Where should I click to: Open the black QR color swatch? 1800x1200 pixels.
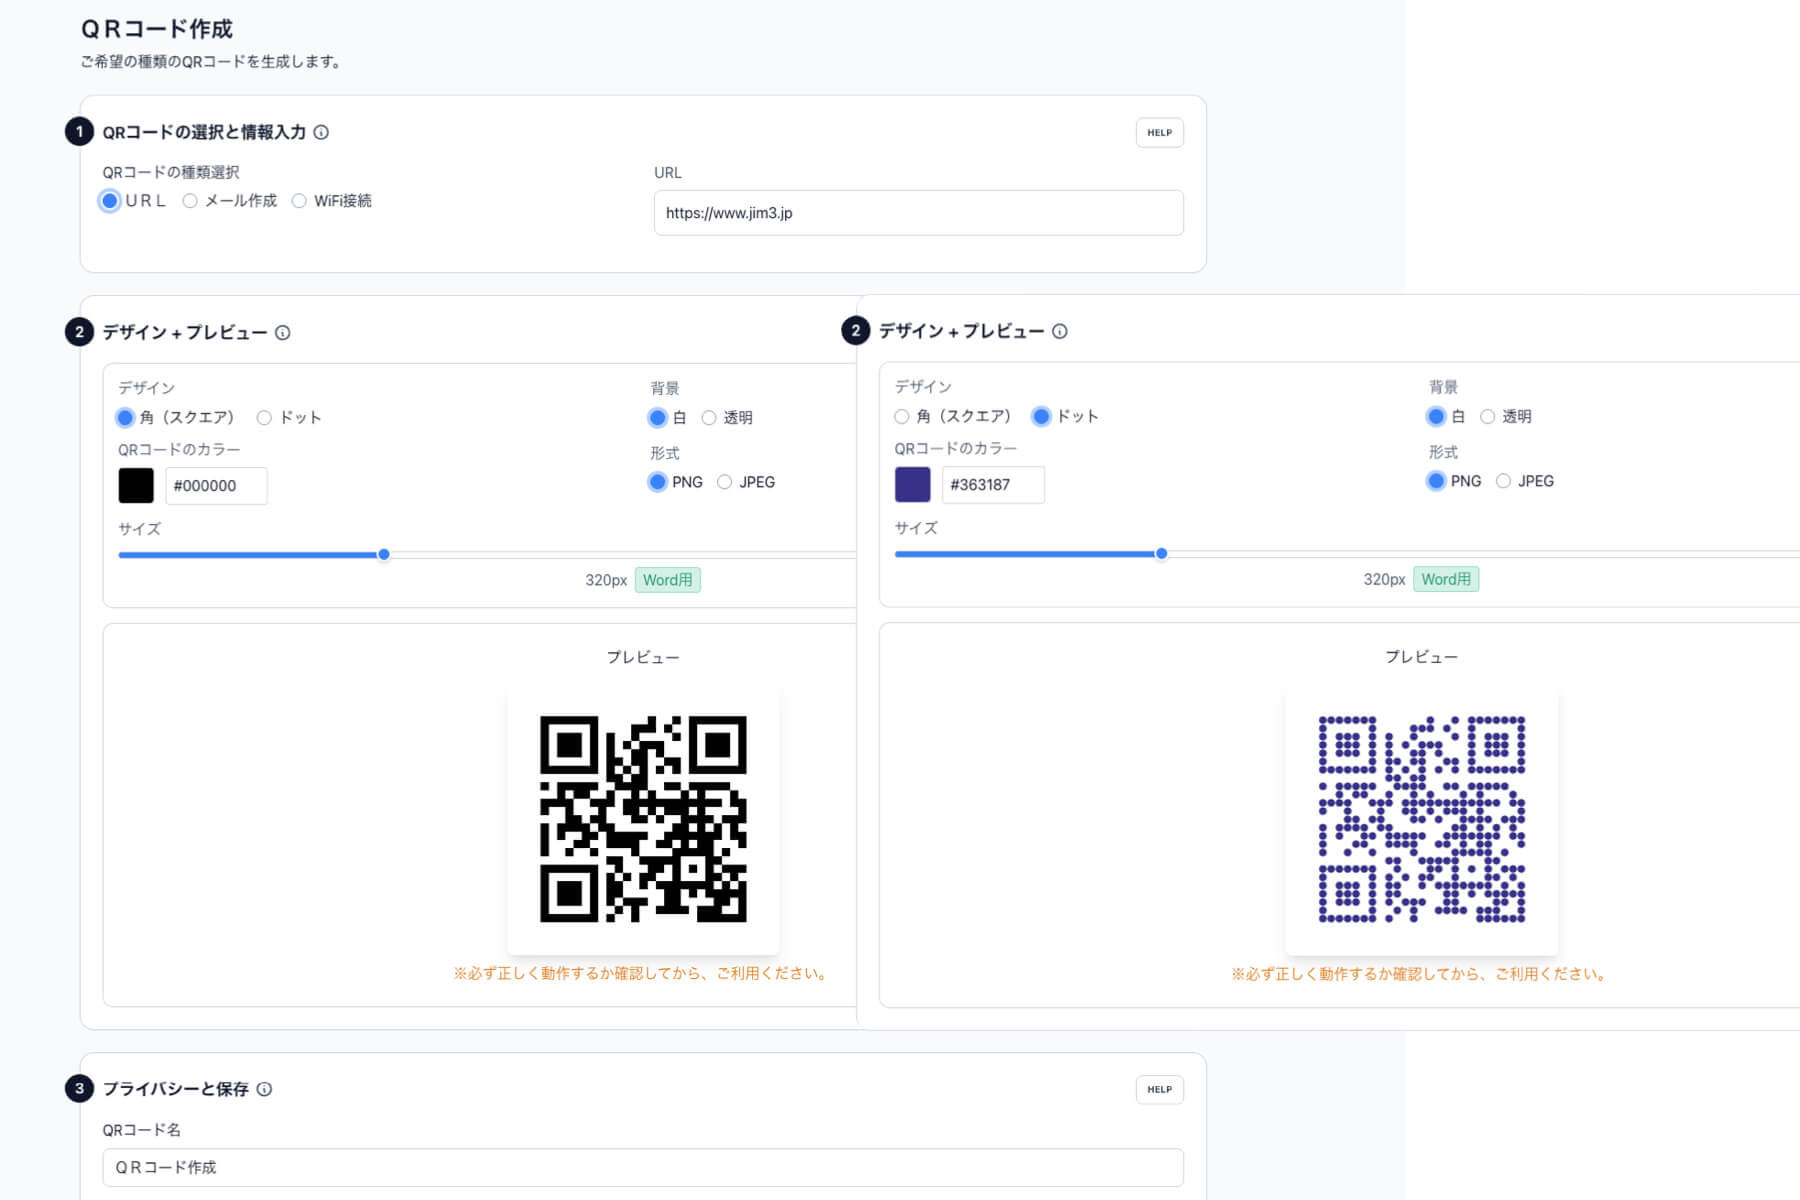136,486
